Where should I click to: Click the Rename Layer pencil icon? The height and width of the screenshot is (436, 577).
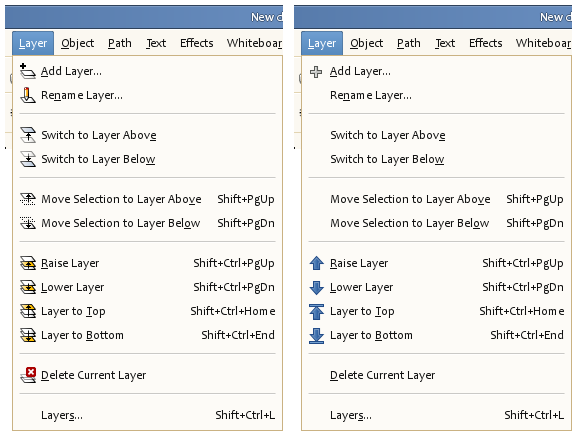point(28,95)
